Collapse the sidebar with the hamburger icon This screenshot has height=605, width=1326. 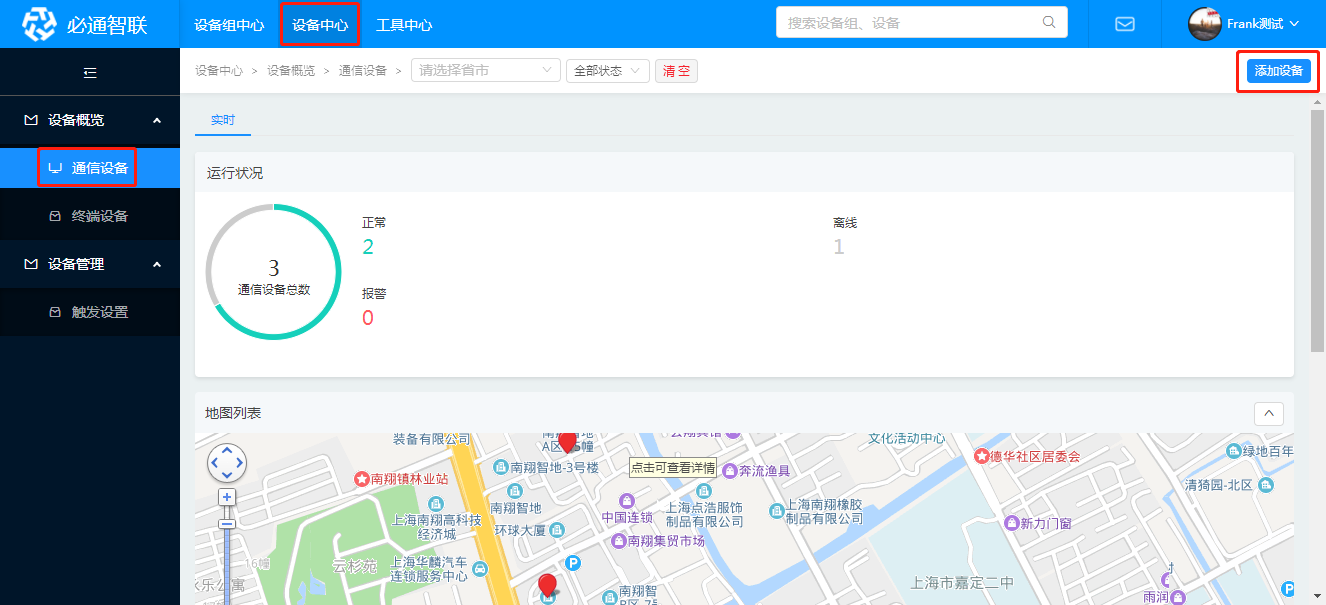pos(90,72)
